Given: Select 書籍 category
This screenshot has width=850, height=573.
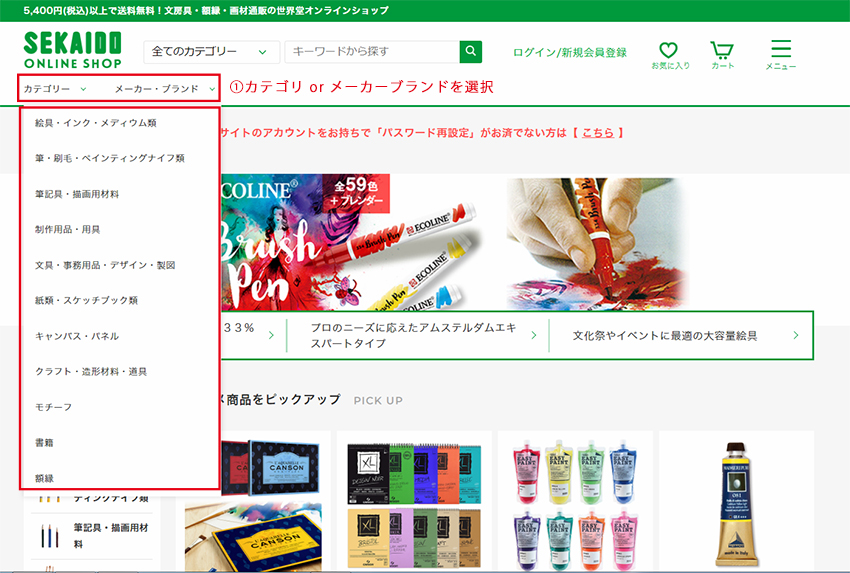Looking at the screenshot, I should [x=44, y=442].
